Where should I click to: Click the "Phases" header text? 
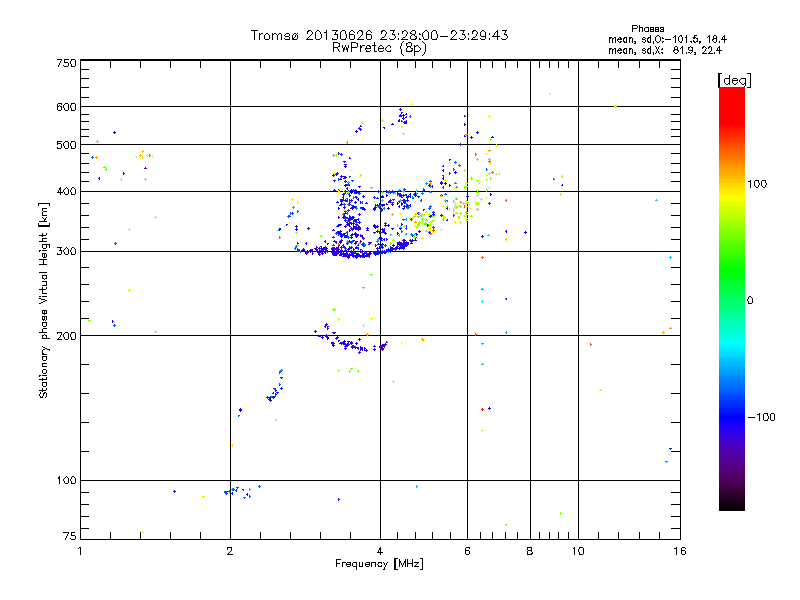647,29
